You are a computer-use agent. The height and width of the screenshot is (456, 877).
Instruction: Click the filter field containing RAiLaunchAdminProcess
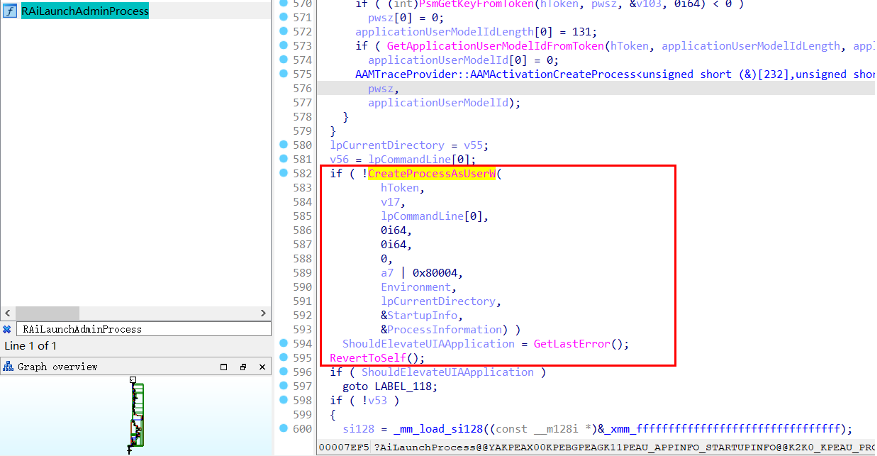[x=140, y=329]
